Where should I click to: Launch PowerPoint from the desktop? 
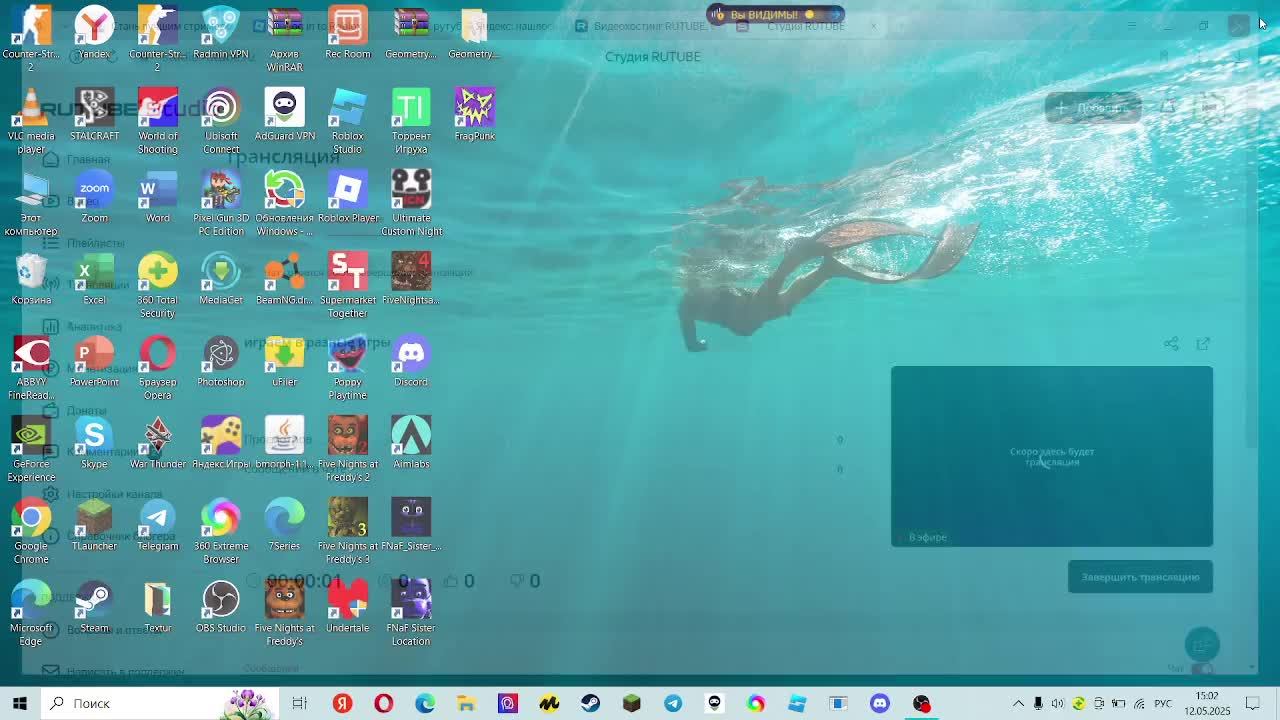tap(94, 361)
